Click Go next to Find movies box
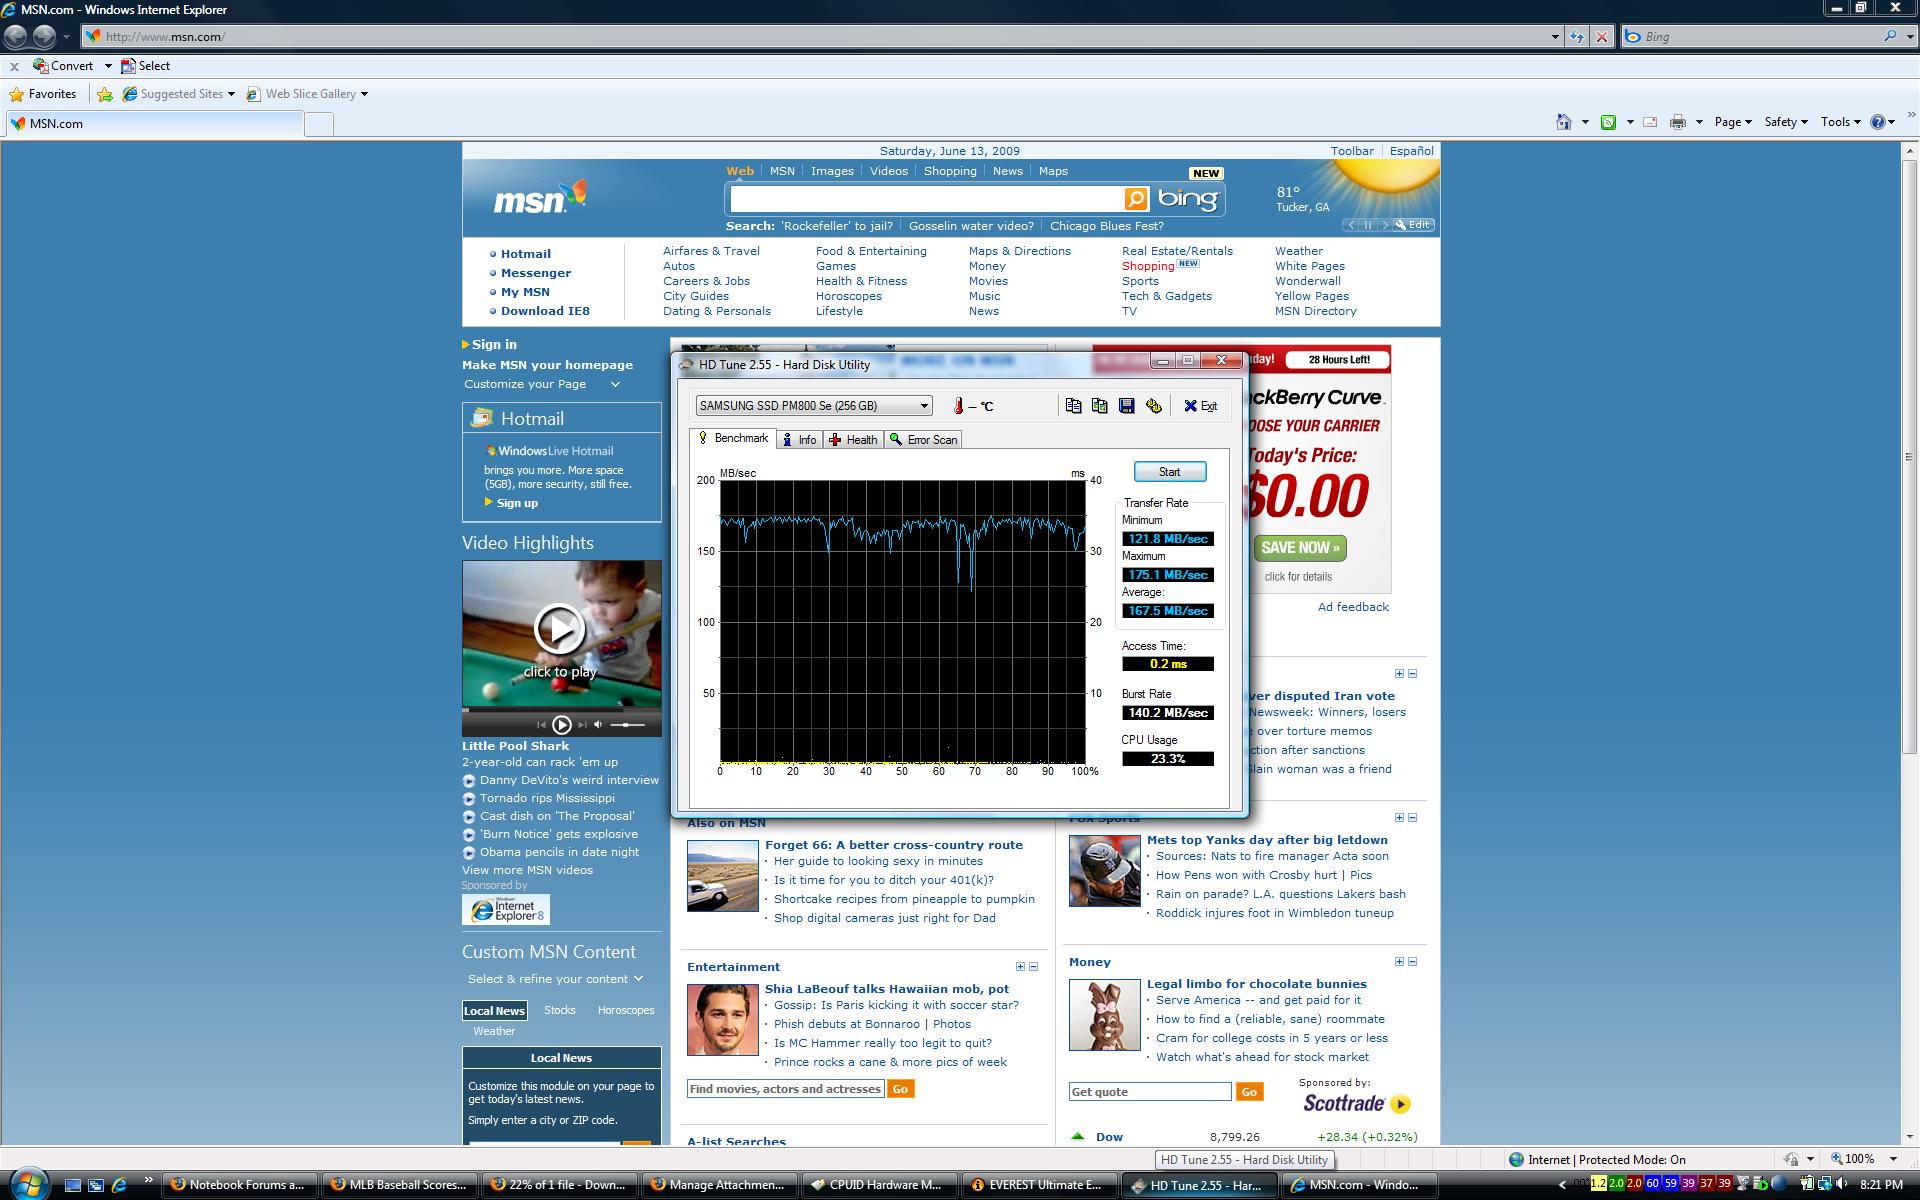The image size is (1920, 1200). [900, 1089]
